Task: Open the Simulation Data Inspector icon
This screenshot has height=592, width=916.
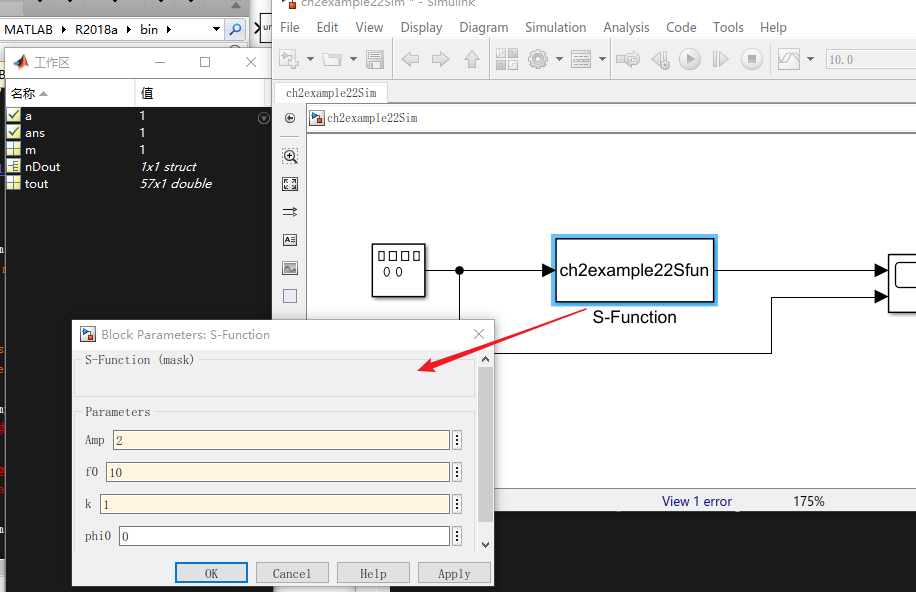Action: click(789, 59)
